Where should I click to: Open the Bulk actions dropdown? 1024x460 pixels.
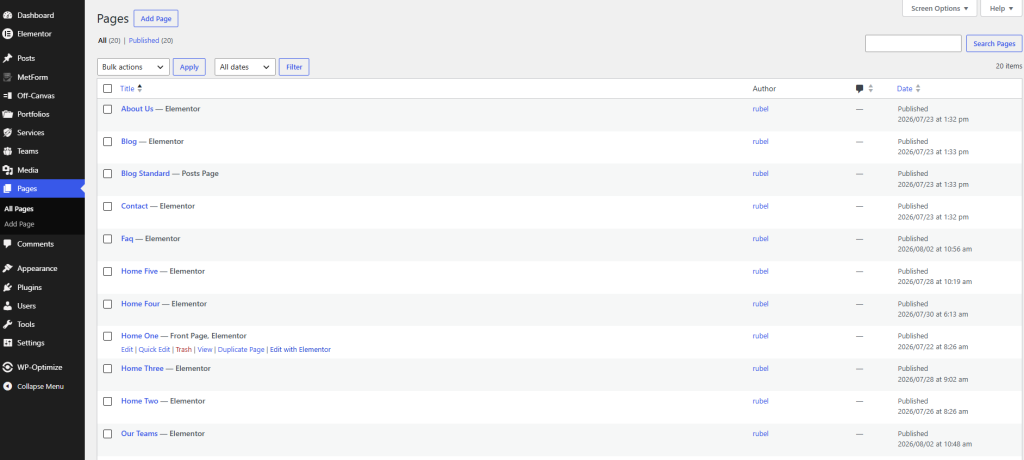(x=133, y=67)
